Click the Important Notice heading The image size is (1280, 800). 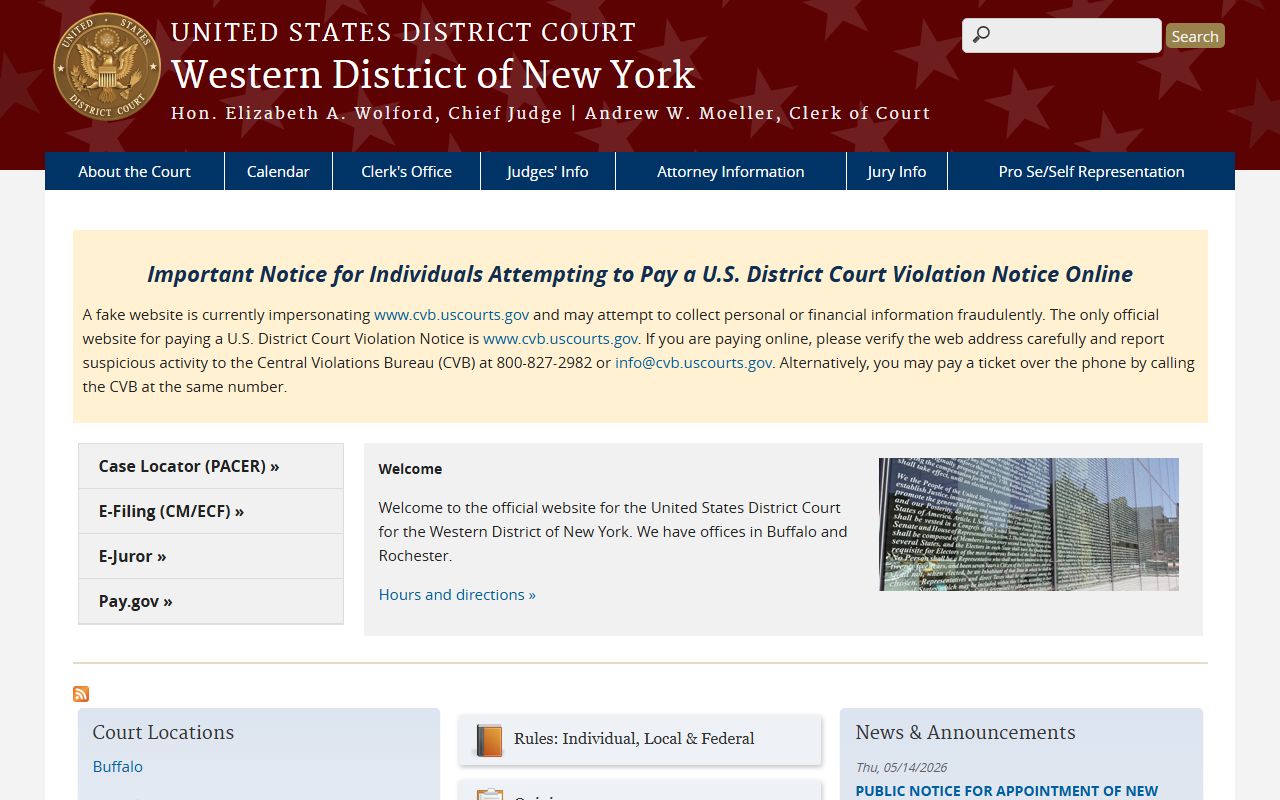pyautogui.click(x=640, y=274)
